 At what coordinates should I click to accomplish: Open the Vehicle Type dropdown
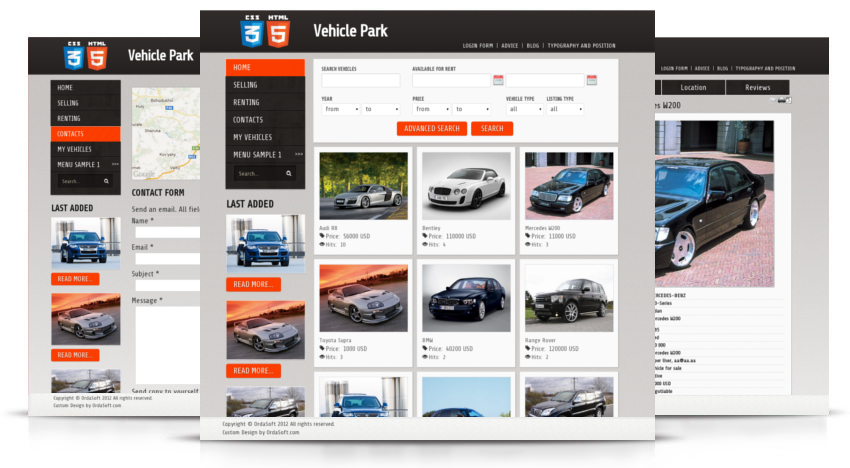pyautogui.click(x=525, y=109)
